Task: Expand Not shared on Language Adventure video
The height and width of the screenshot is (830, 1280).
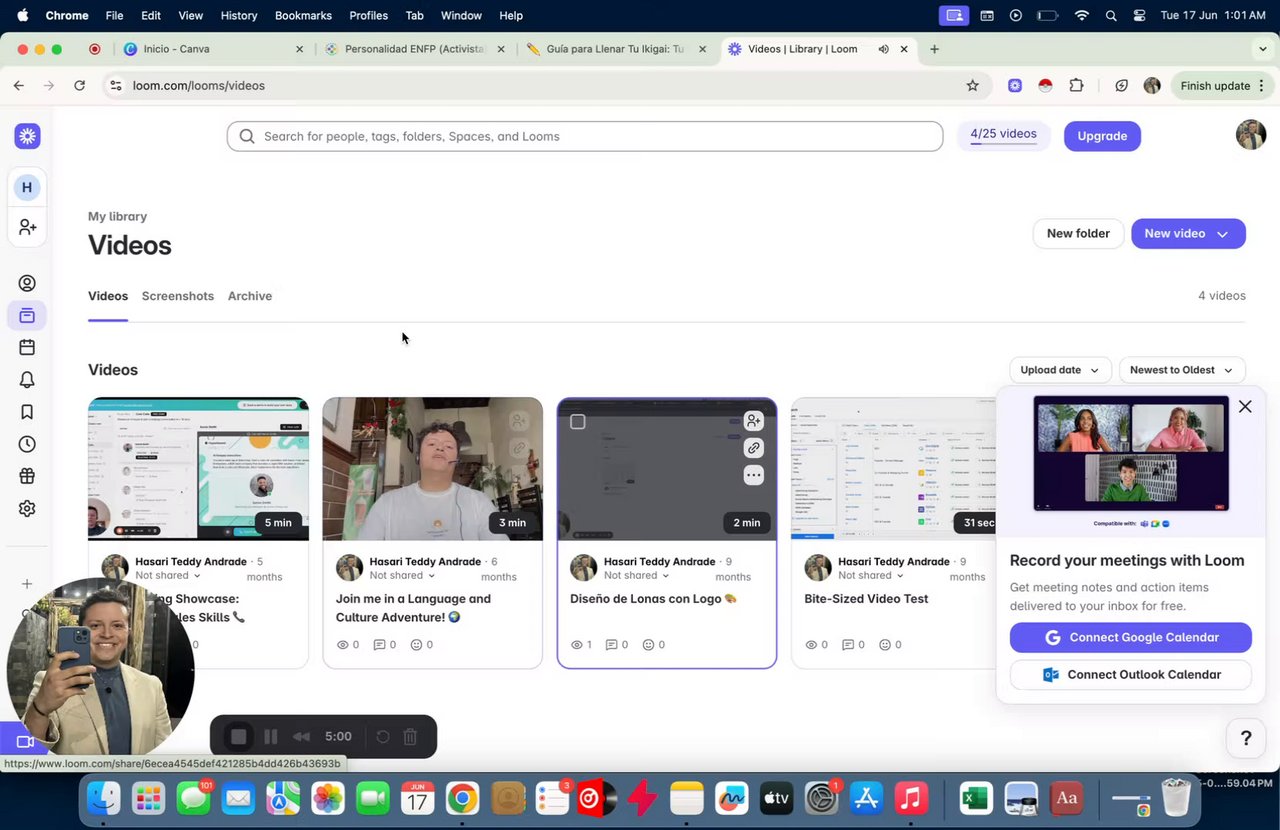Action: point(403,576)
